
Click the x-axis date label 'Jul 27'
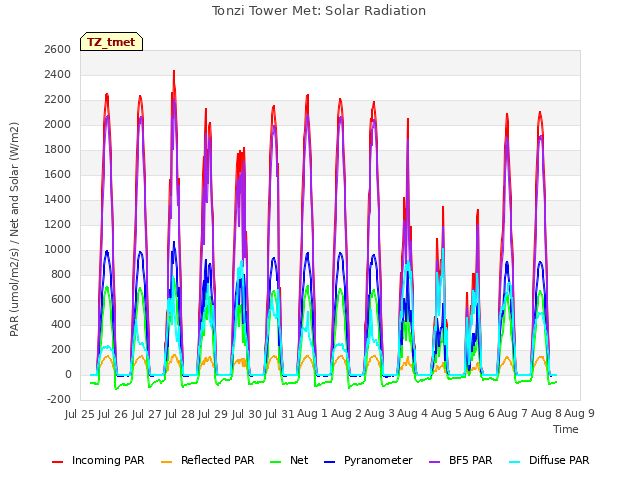pos(146,414)
